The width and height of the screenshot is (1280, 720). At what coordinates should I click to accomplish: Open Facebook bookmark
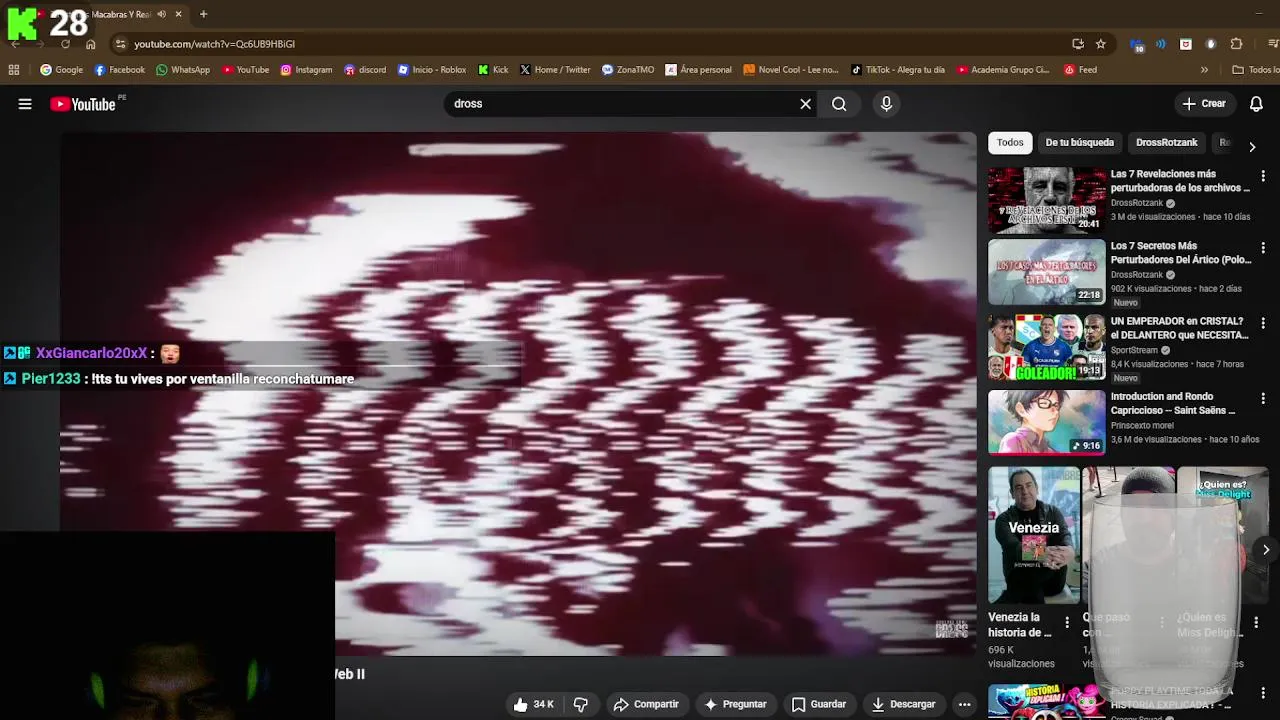pos(119,70)
